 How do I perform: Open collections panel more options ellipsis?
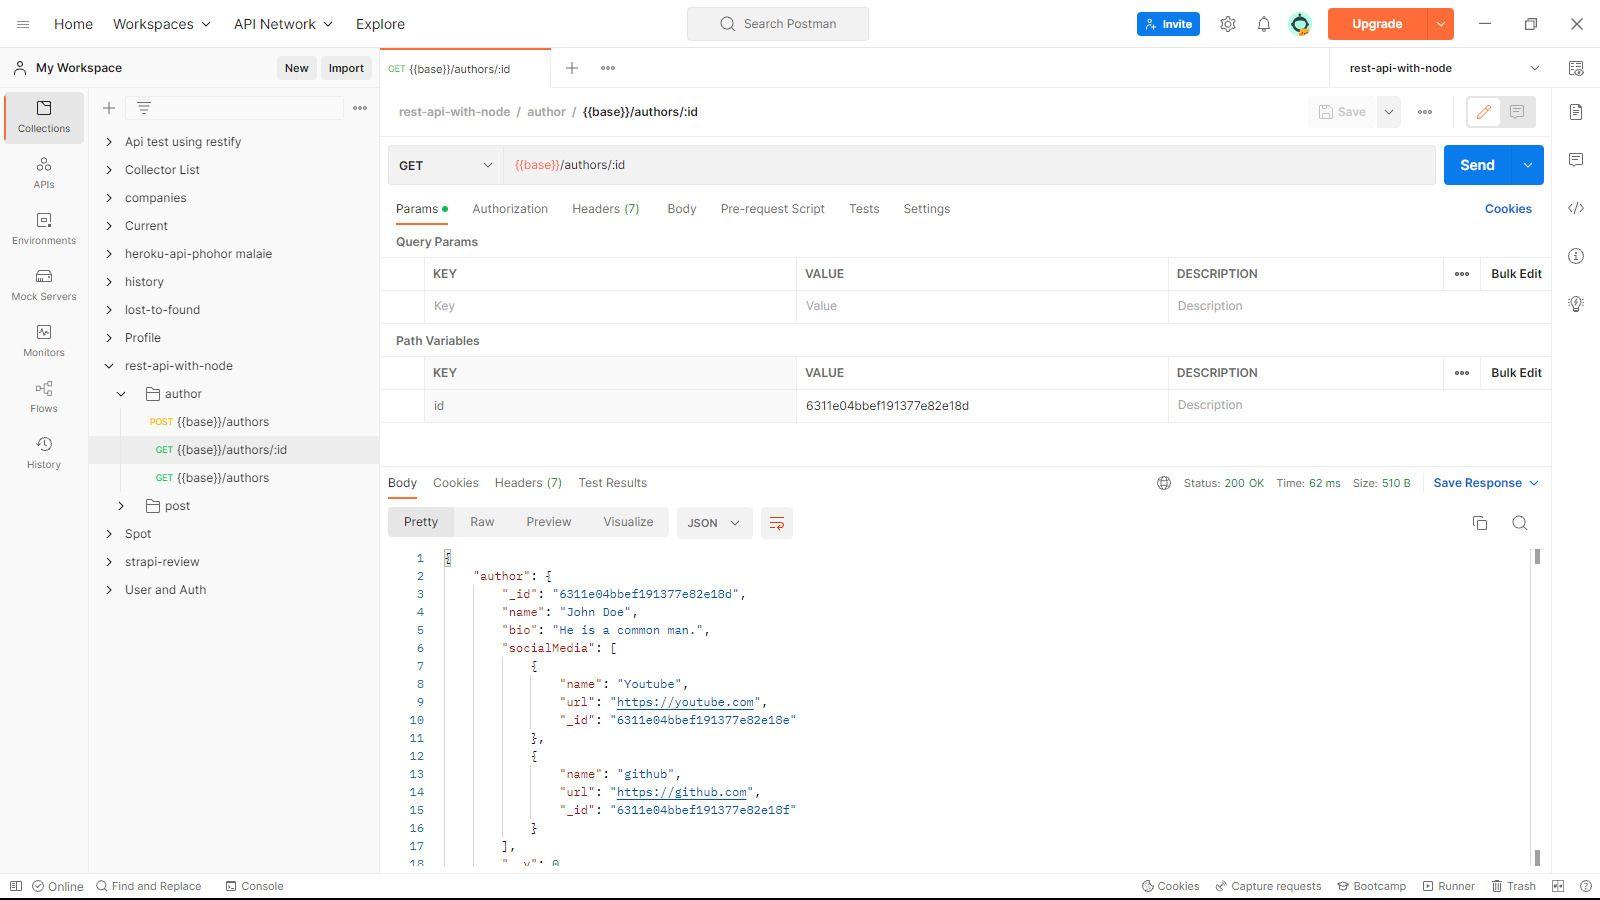360,108
